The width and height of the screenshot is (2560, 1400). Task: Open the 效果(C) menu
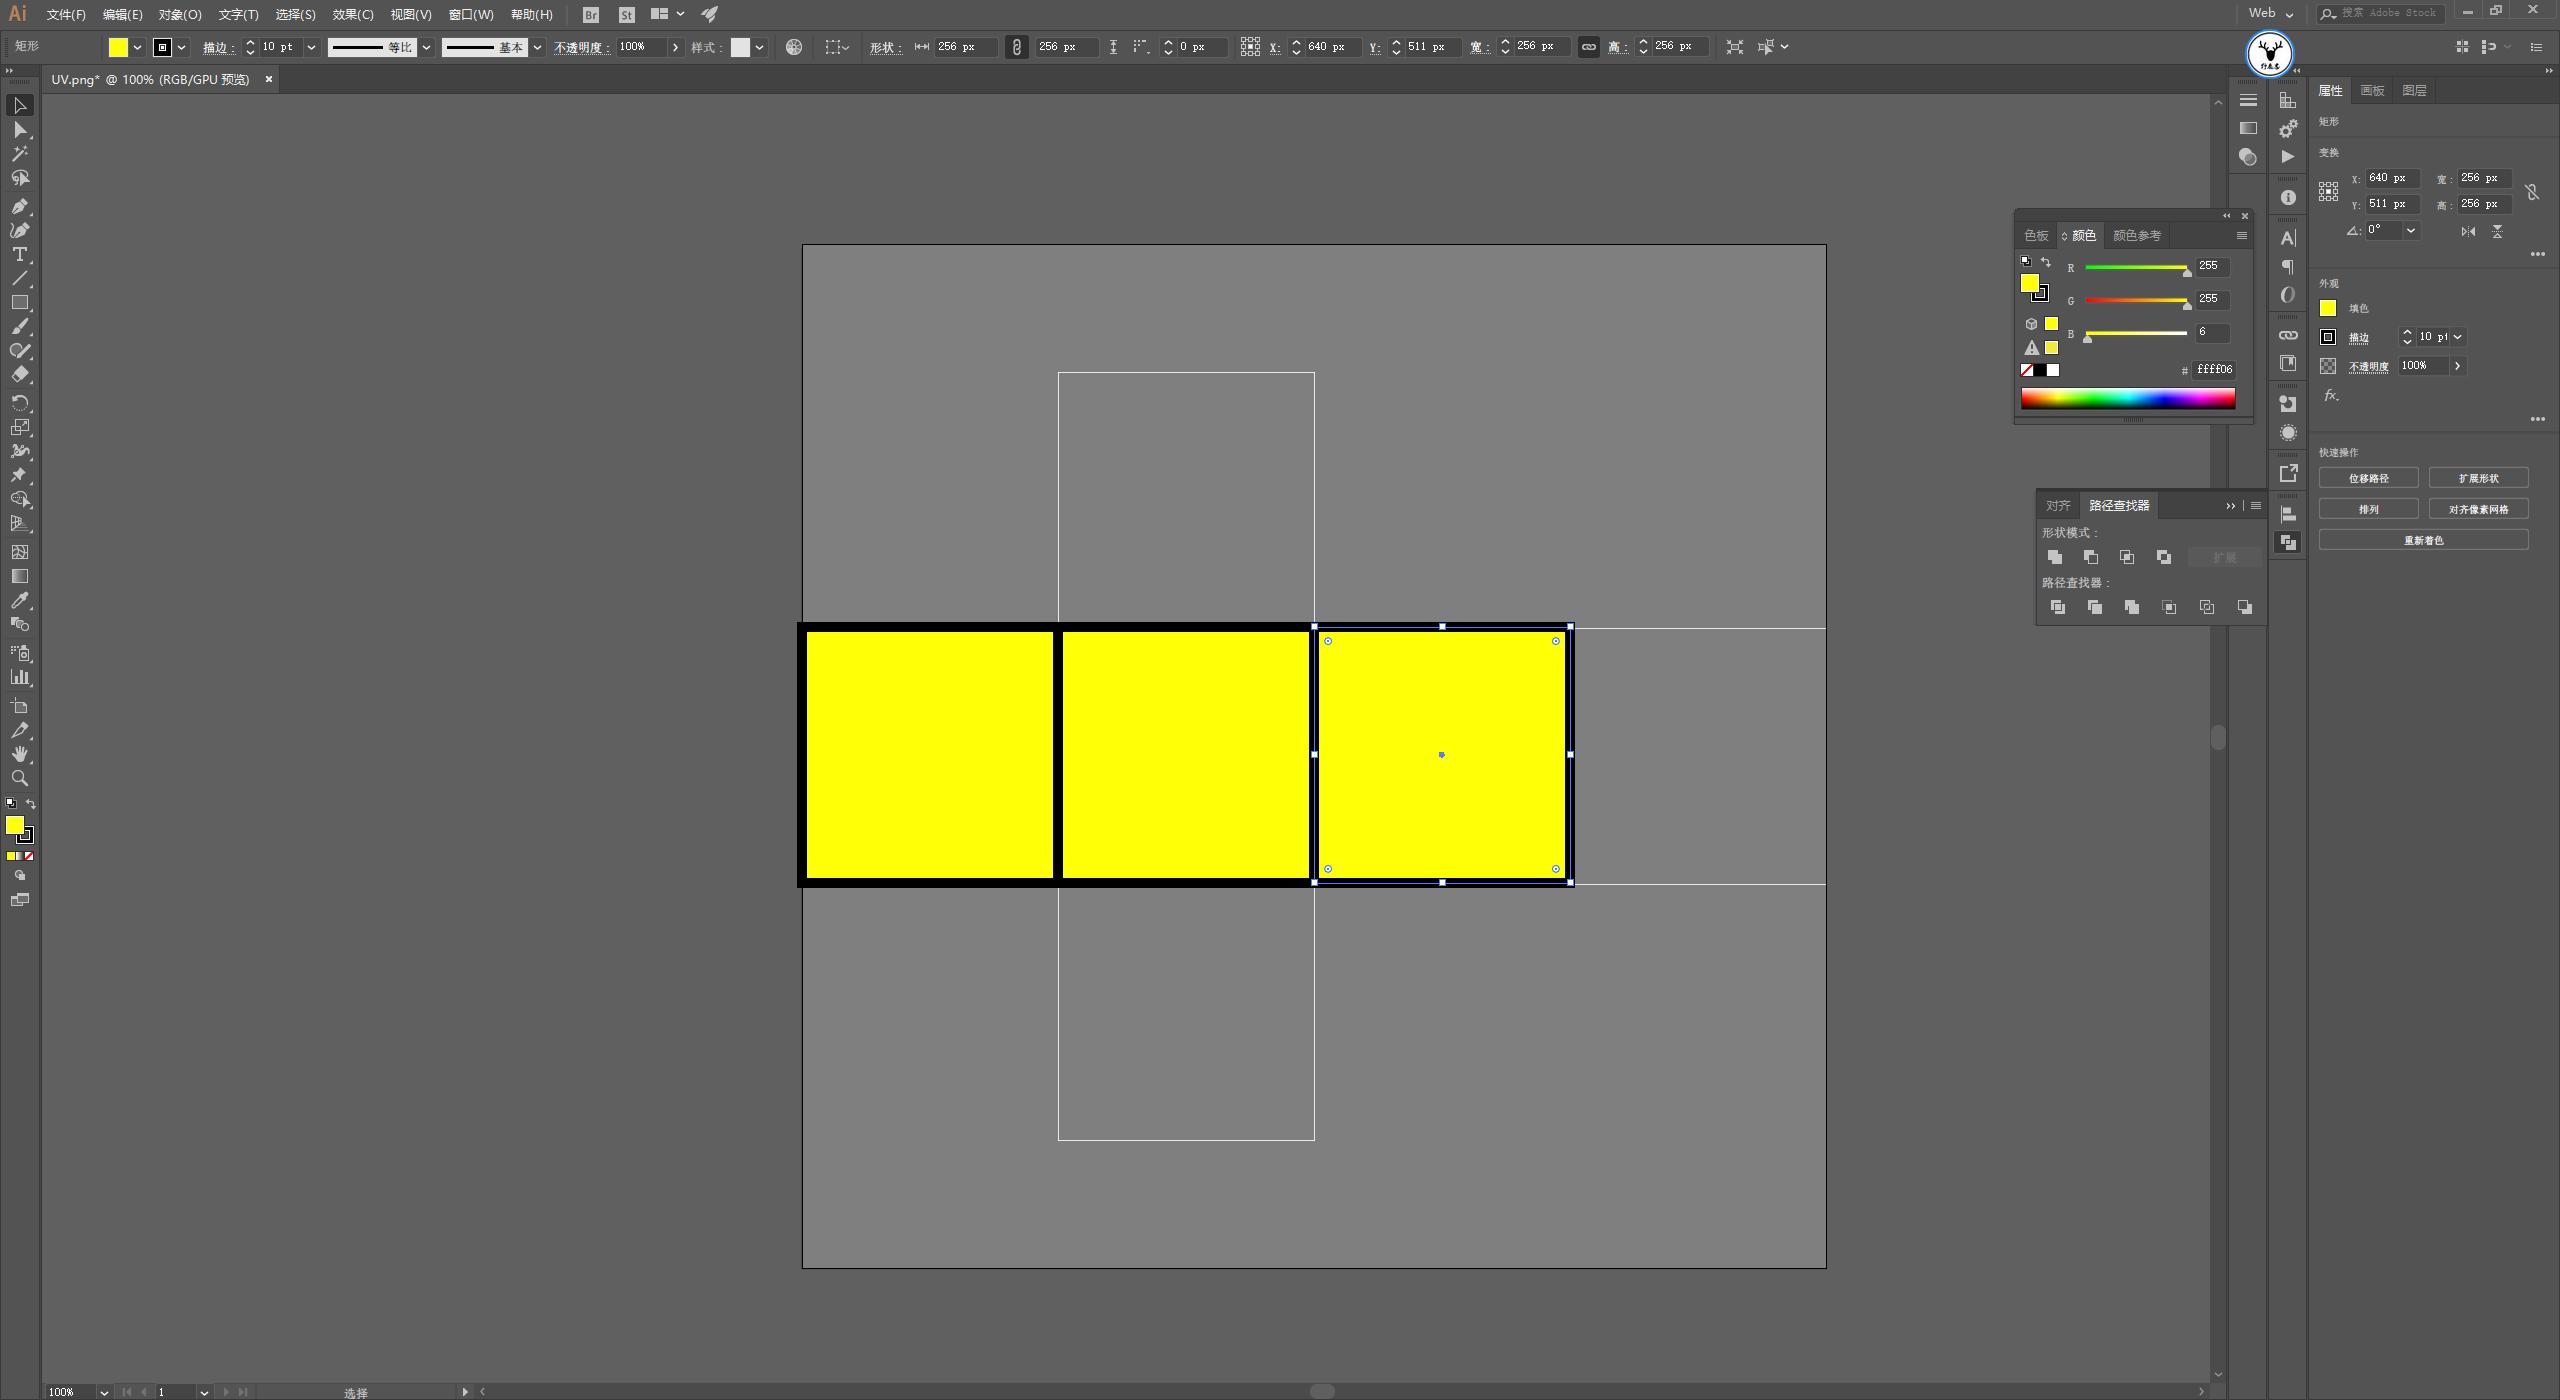pos(352,15)
